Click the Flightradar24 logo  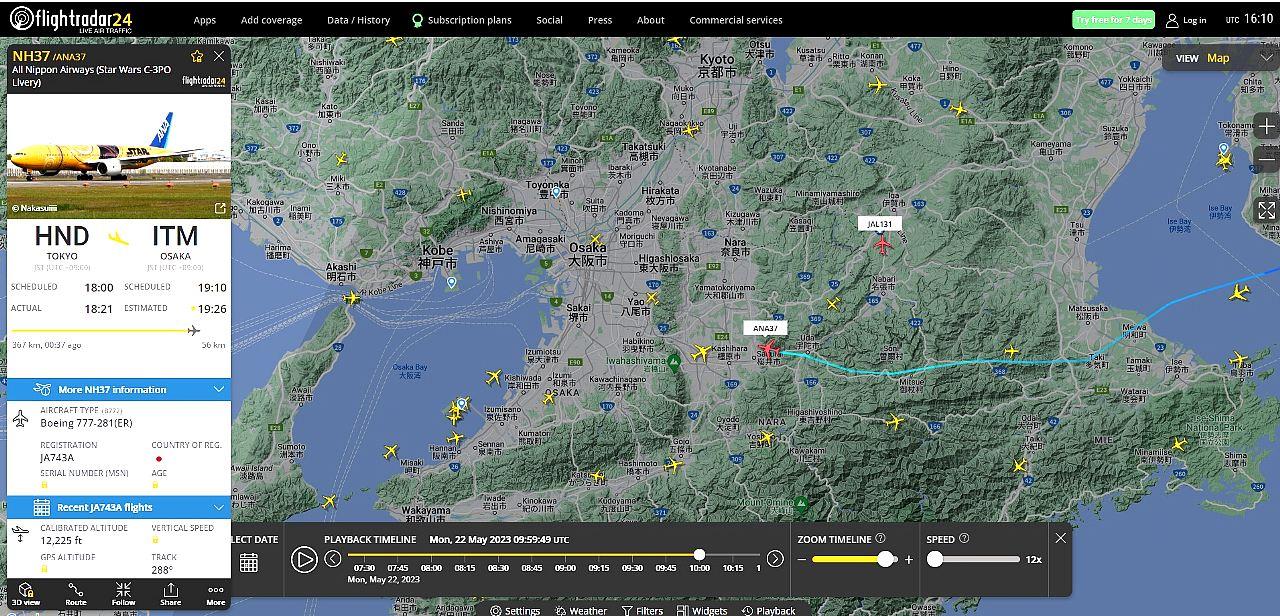pos(70,20)
